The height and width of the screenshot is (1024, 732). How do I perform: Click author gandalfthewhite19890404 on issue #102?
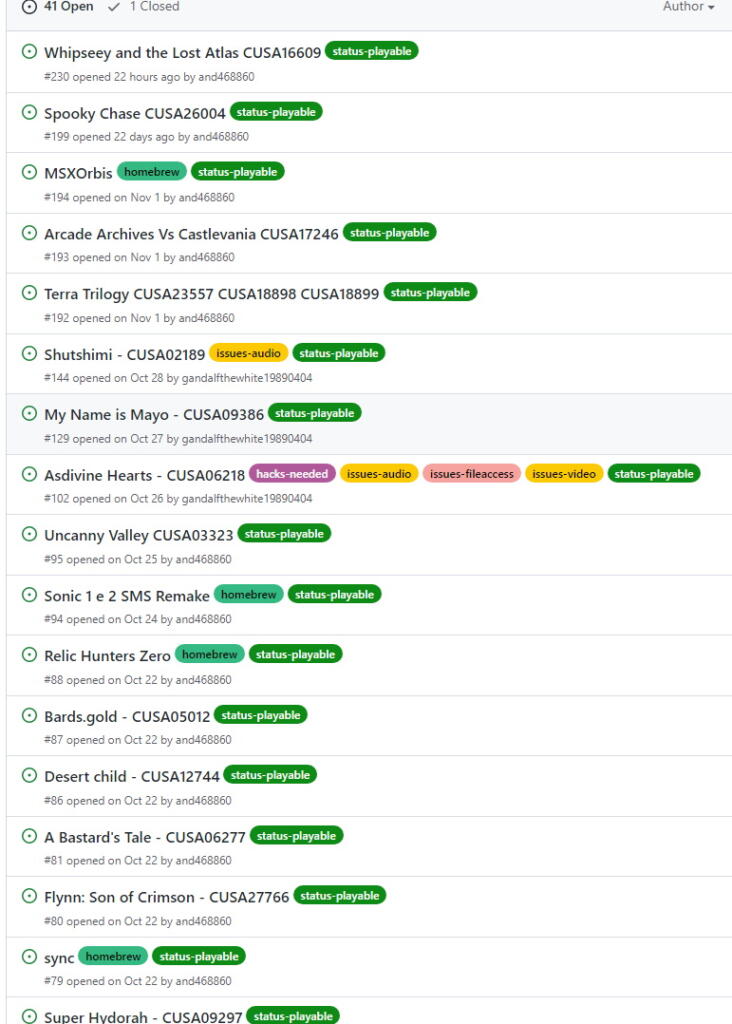coord(247,499)
